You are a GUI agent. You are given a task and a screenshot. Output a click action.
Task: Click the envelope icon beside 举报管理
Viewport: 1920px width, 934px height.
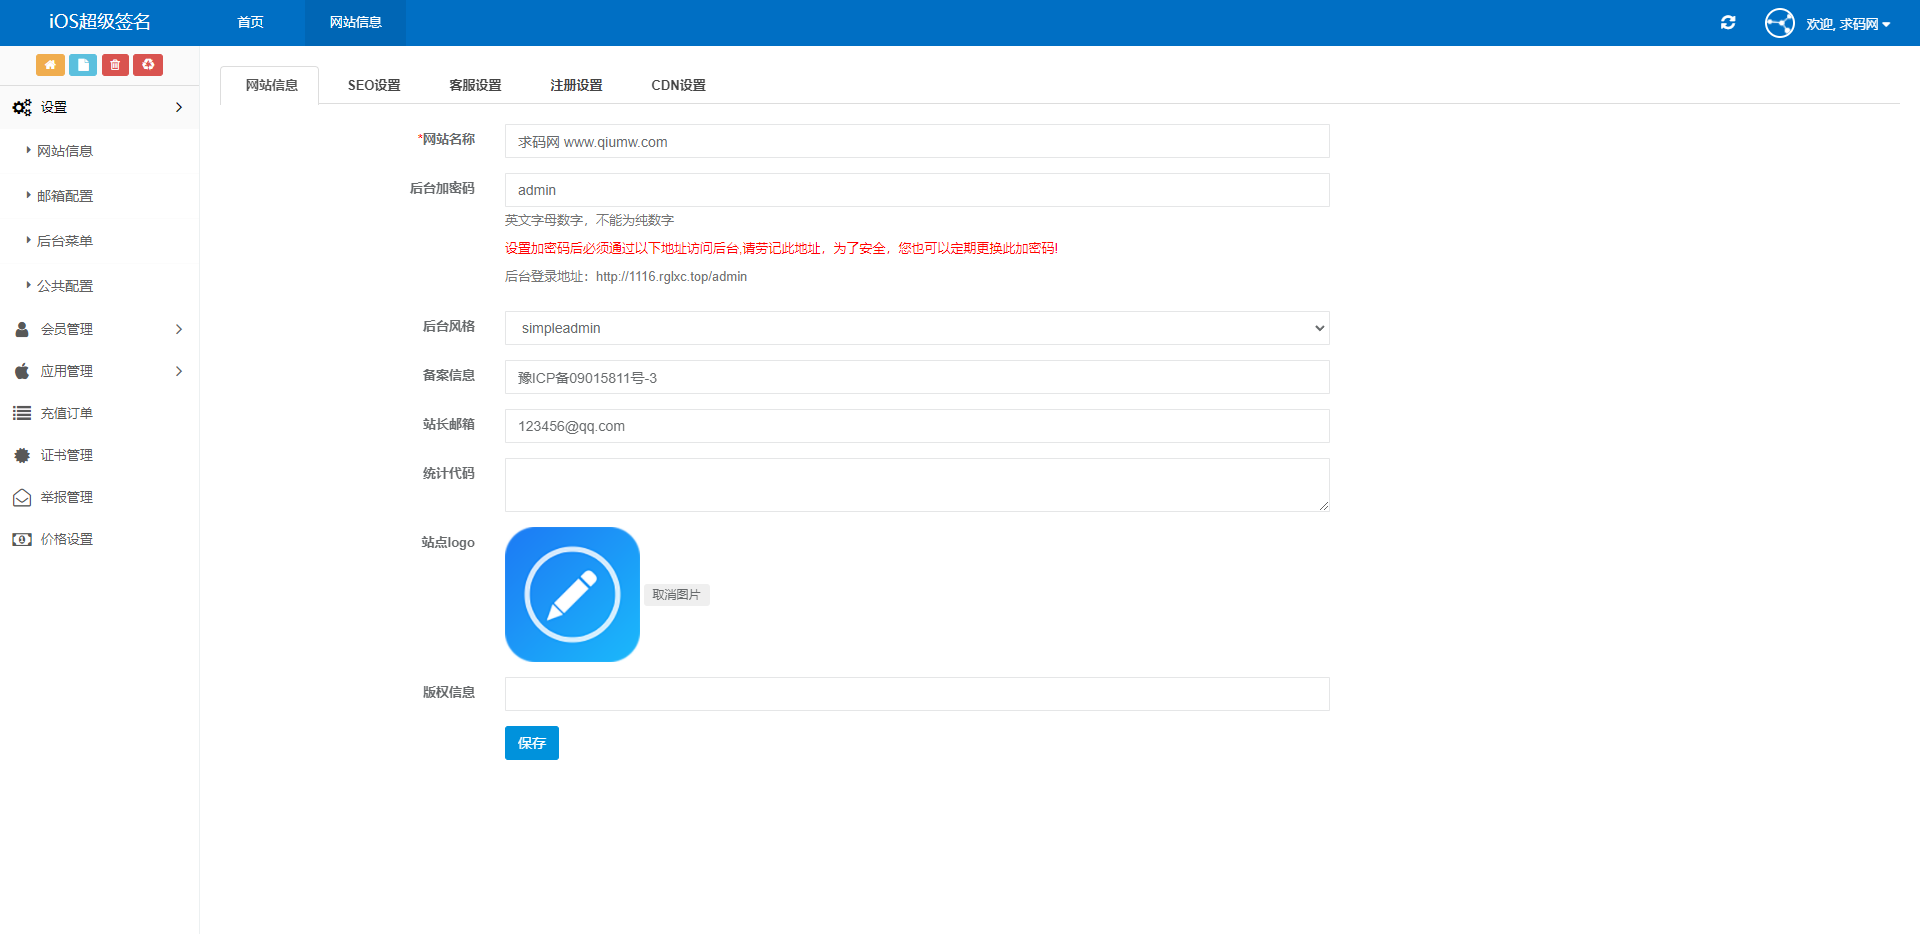pos(22,497)
